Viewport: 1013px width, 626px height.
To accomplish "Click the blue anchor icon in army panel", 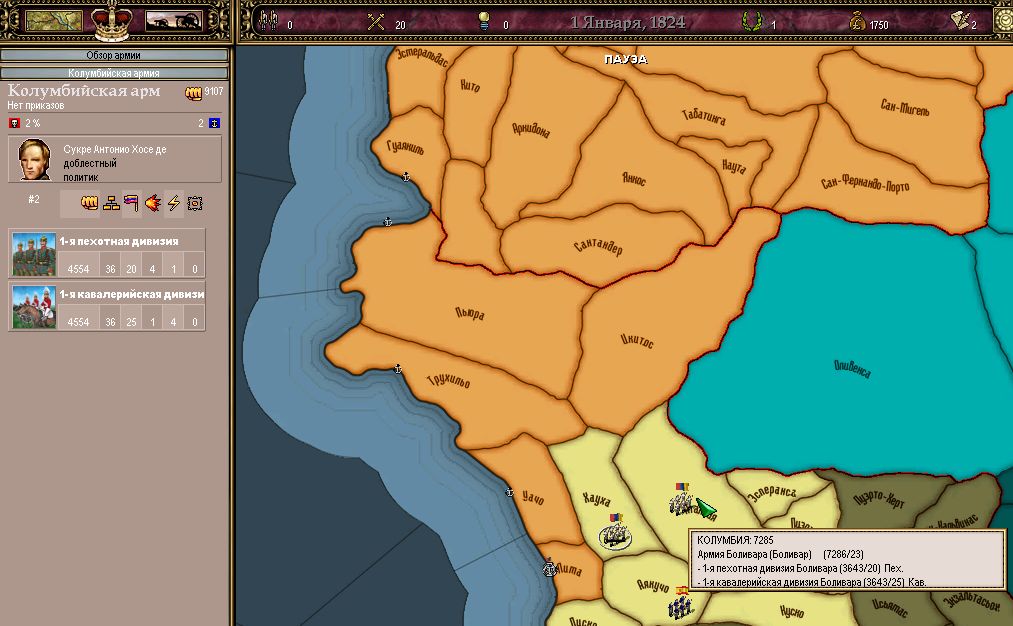I will pyautogui.click(x=214, y=123).
